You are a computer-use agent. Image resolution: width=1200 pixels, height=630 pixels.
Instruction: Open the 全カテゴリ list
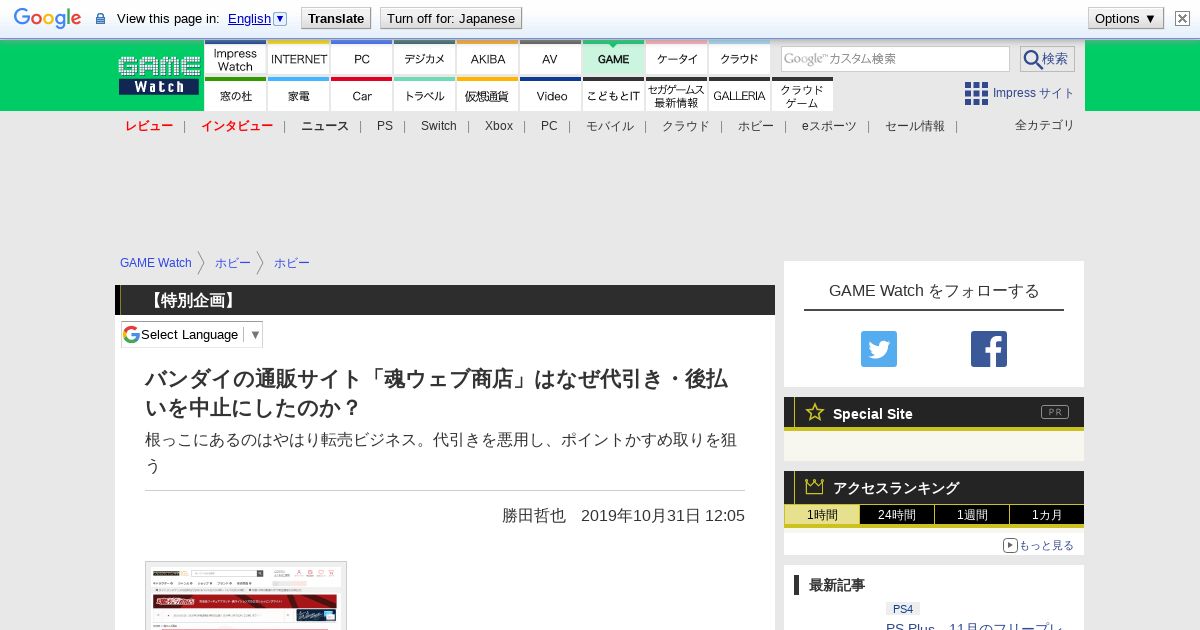coord(1045,125)
